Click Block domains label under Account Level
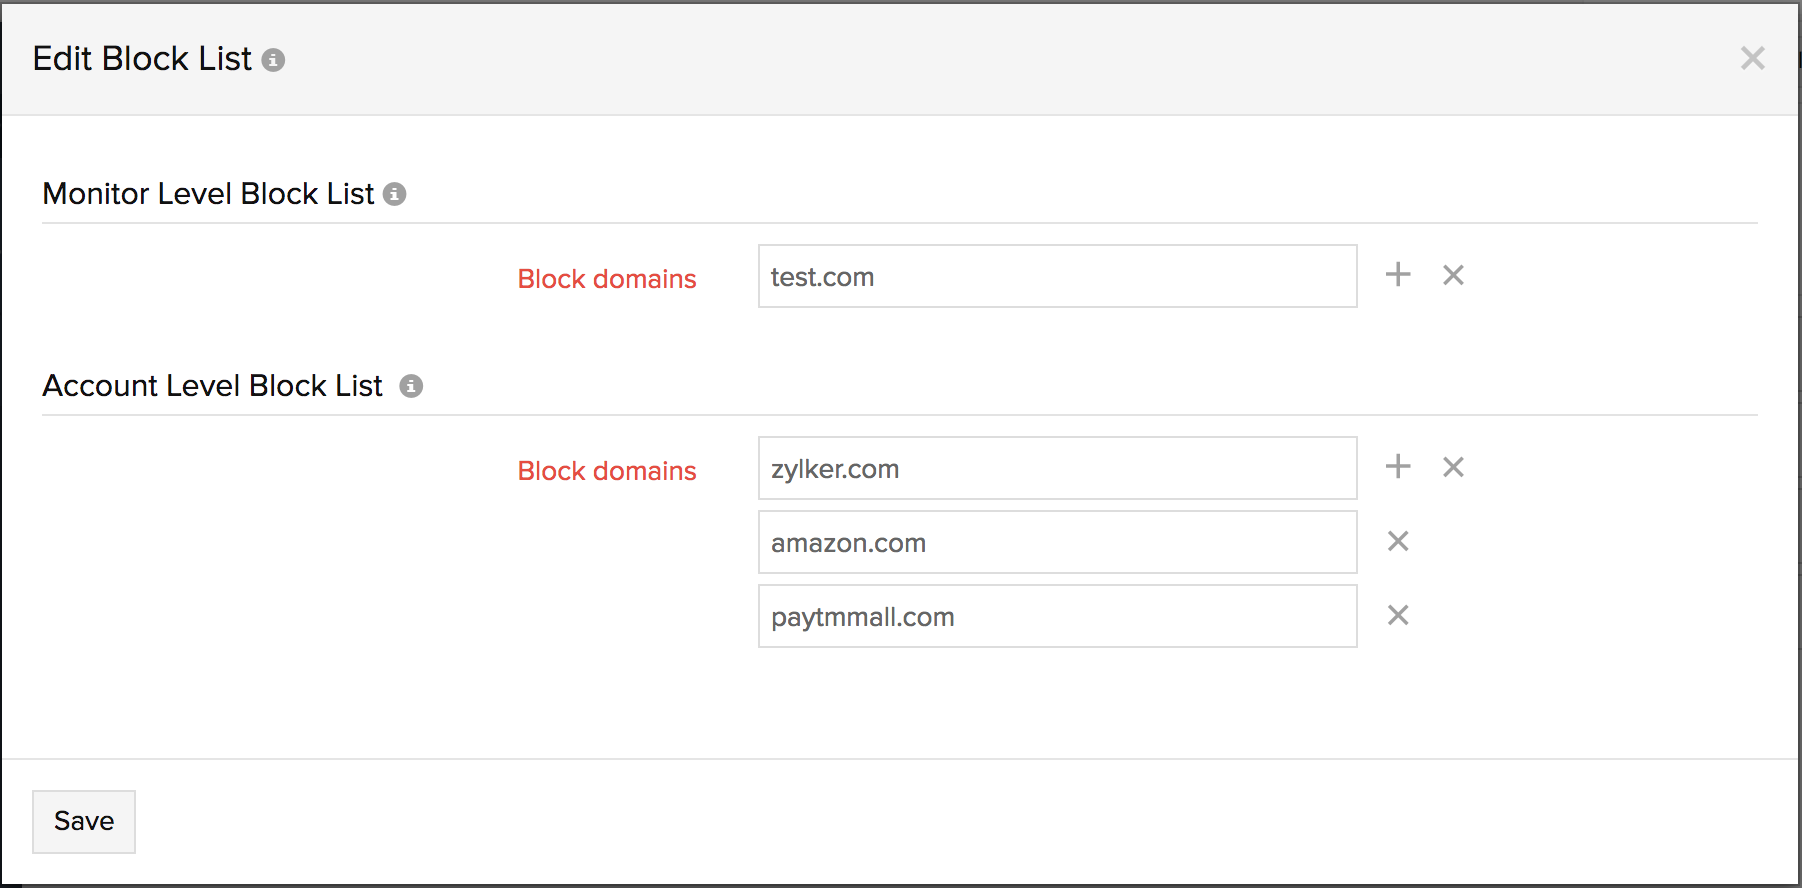Screen dimensions: 1802x888 pos(607,471)
